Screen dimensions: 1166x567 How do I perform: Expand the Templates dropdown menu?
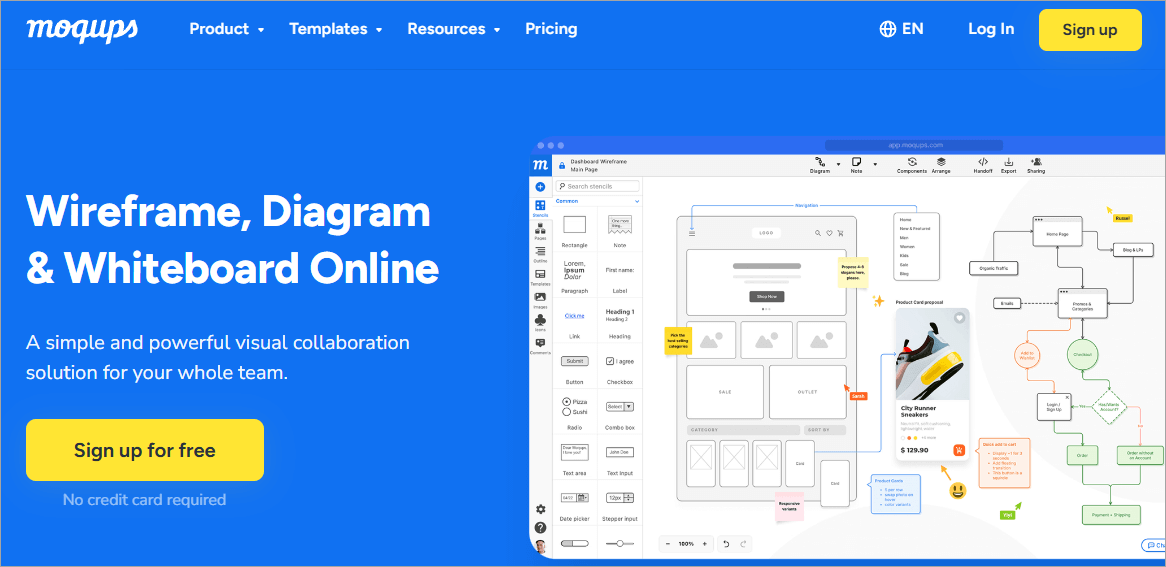336,29
